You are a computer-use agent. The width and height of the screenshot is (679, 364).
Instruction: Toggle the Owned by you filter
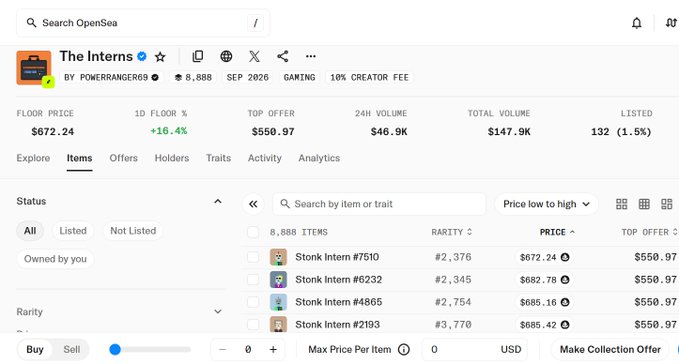pyautogui.click(x=55, y=259)
